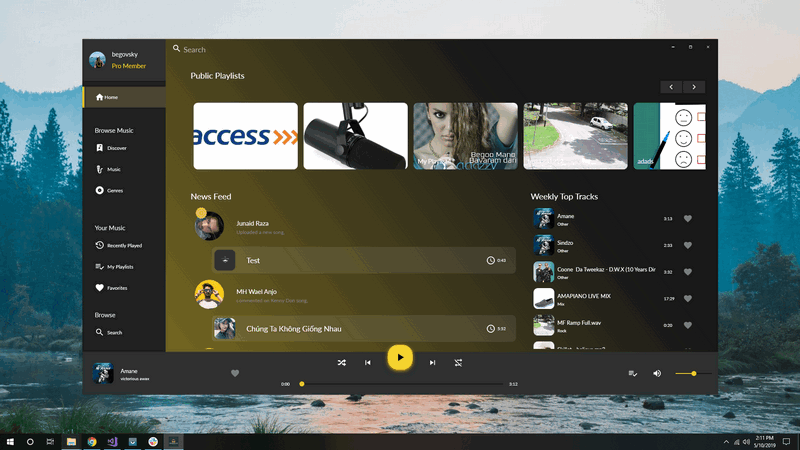Screen dimensions: 800x450
Task: Adjust the yellow volume slider
Action: tap(693, 373)
